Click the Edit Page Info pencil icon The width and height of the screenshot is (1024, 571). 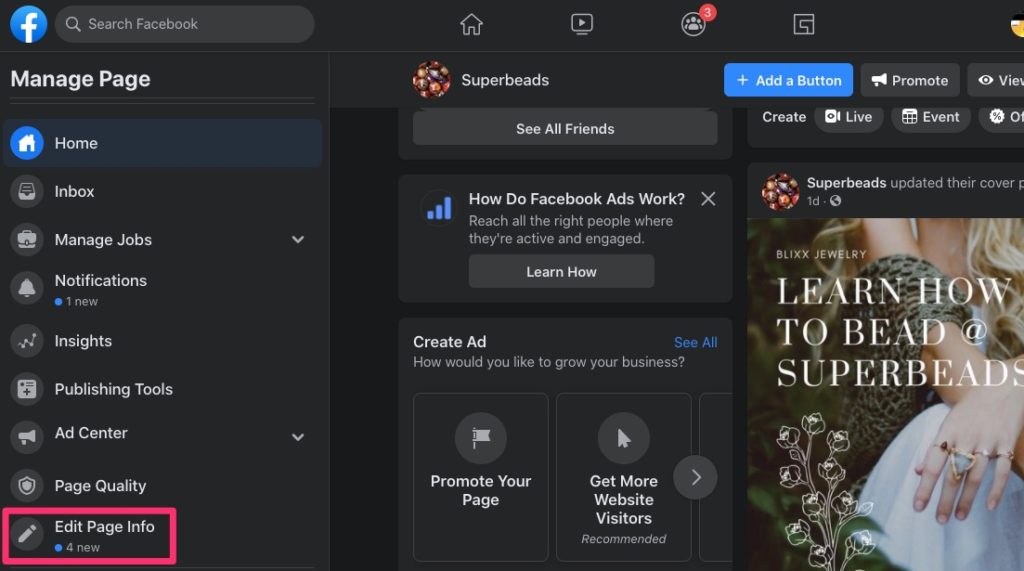click(27, 534)
